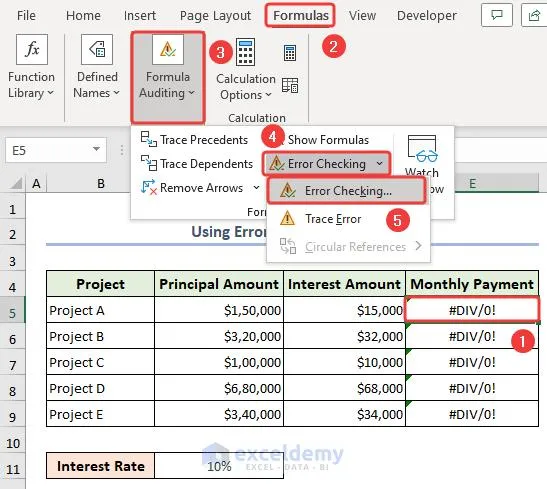This screenshot has width=547, height=489.
Task: Select Trace Dependents command
Action: [x=196, y=164]
